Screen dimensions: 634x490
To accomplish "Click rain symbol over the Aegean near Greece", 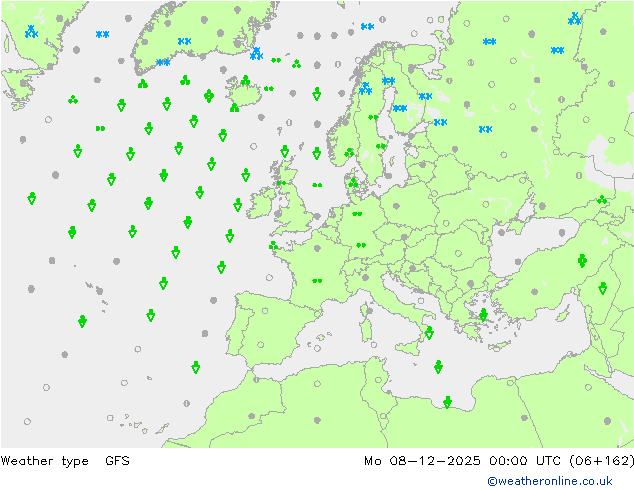I will pos(483,315).
